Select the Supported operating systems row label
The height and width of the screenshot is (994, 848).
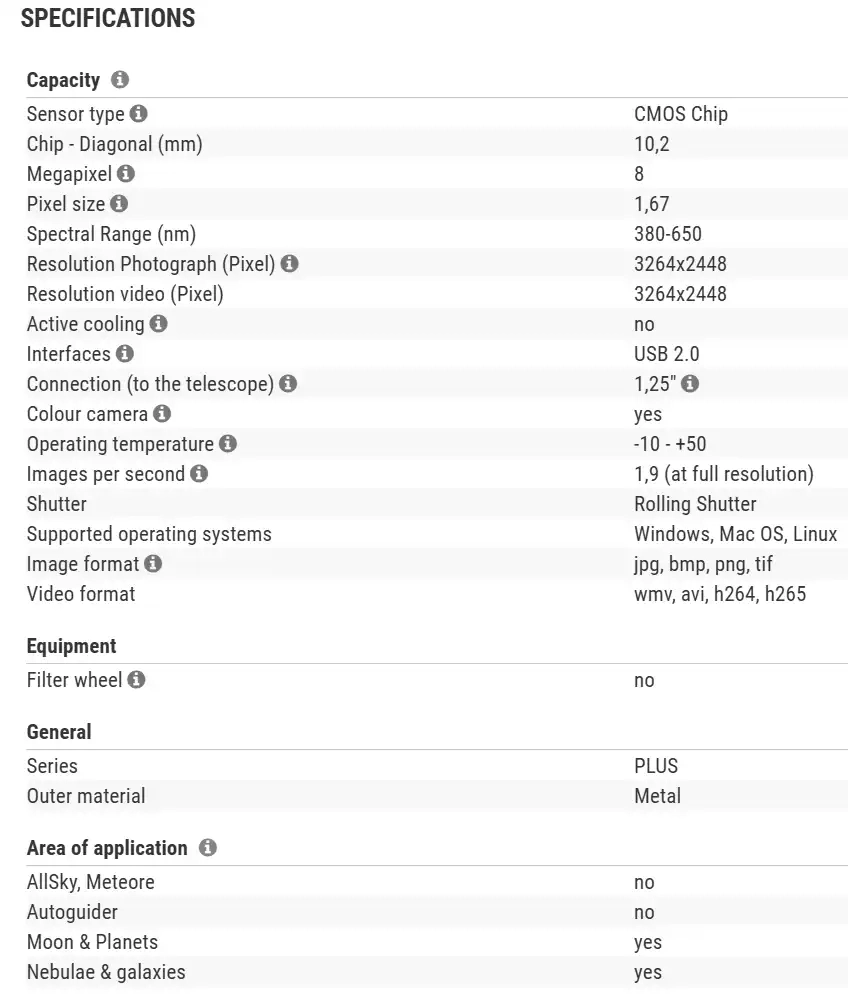pos(149,534)
